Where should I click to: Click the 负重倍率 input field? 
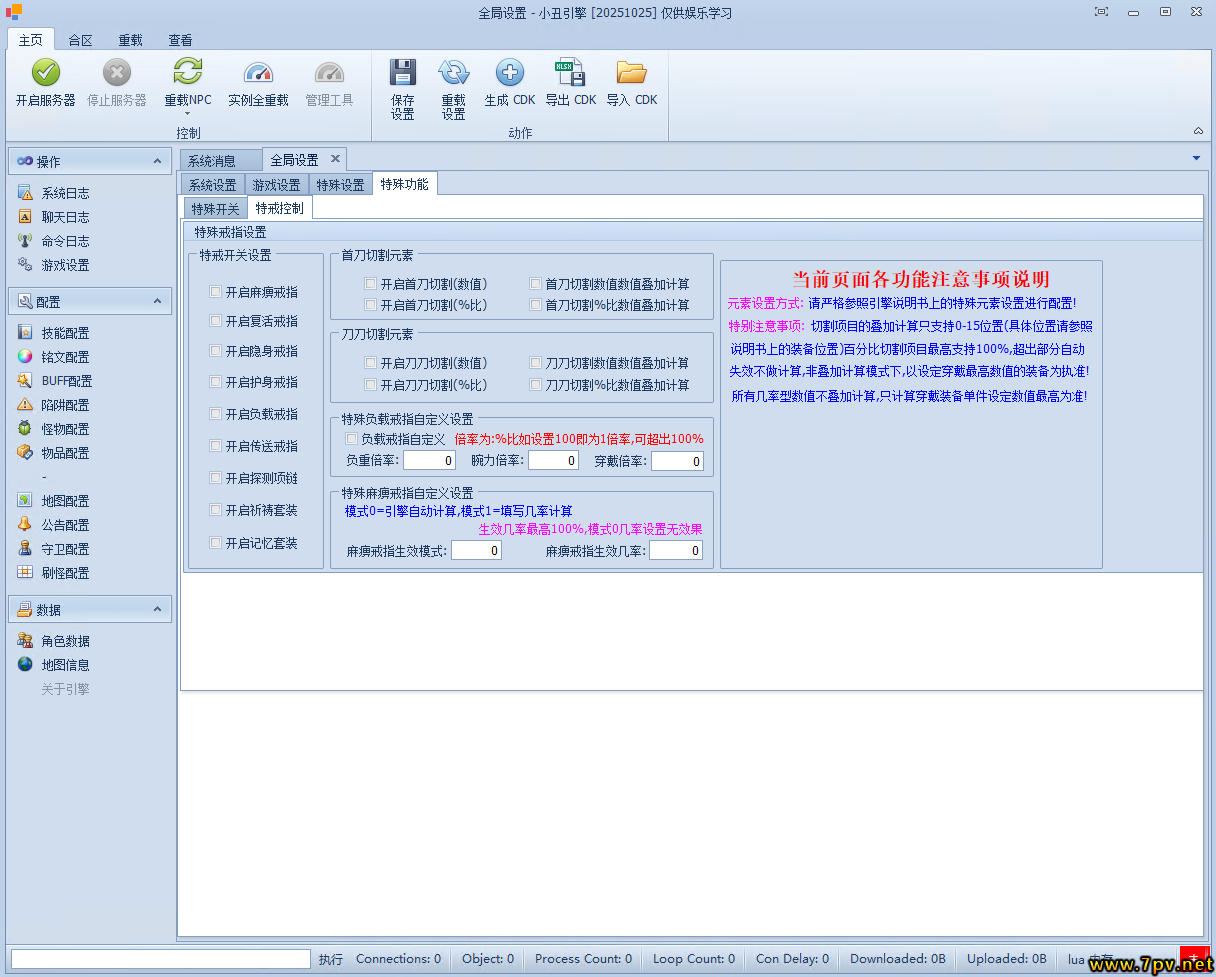tap(429, 461)
